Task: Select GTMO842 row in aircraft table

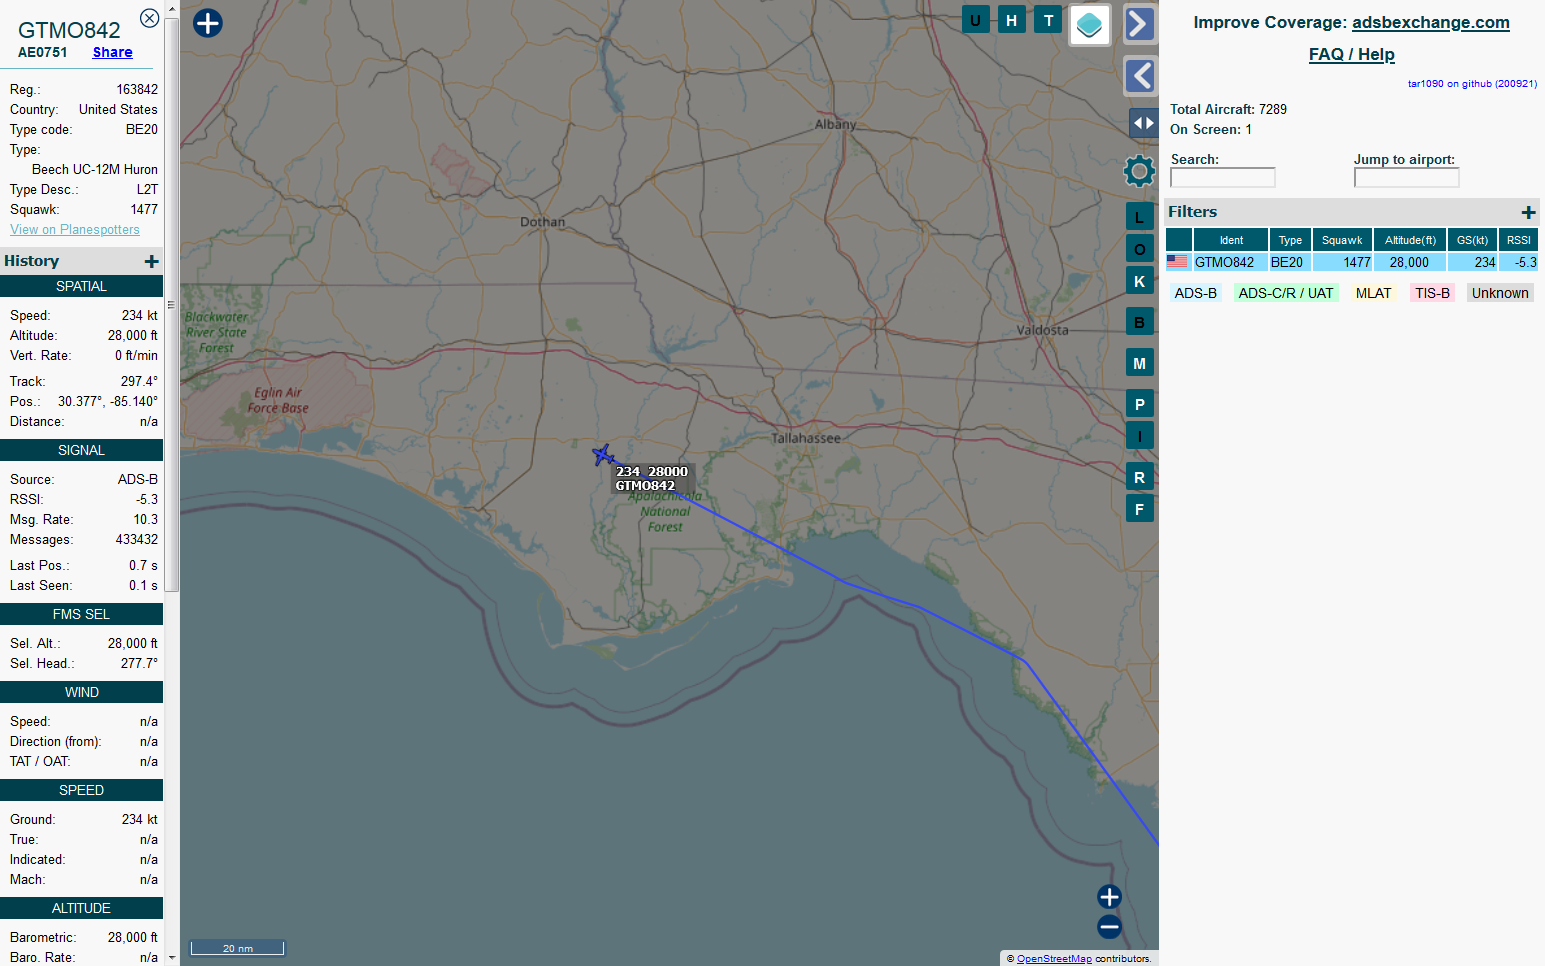Action: (1351, 262)
